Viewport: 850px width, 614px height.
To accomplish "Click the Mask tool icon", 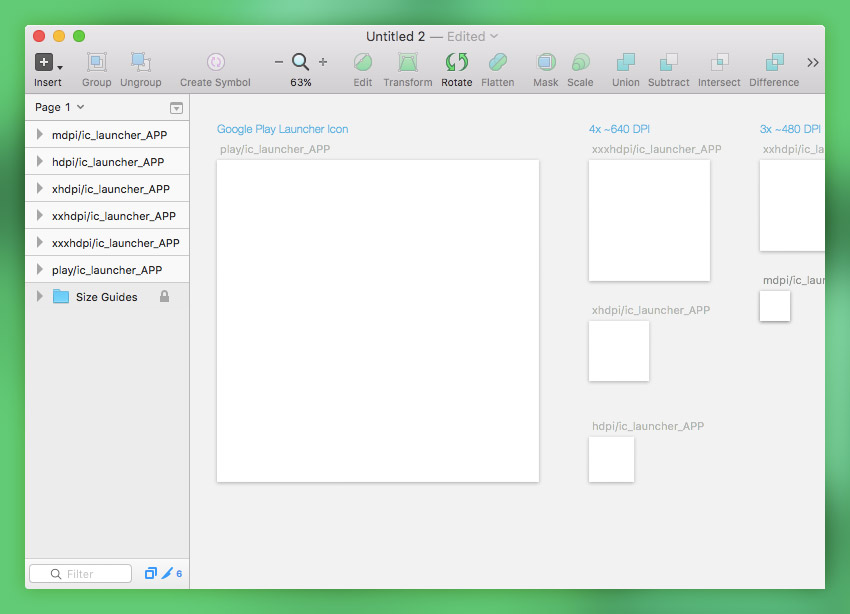I will [545, 63].
